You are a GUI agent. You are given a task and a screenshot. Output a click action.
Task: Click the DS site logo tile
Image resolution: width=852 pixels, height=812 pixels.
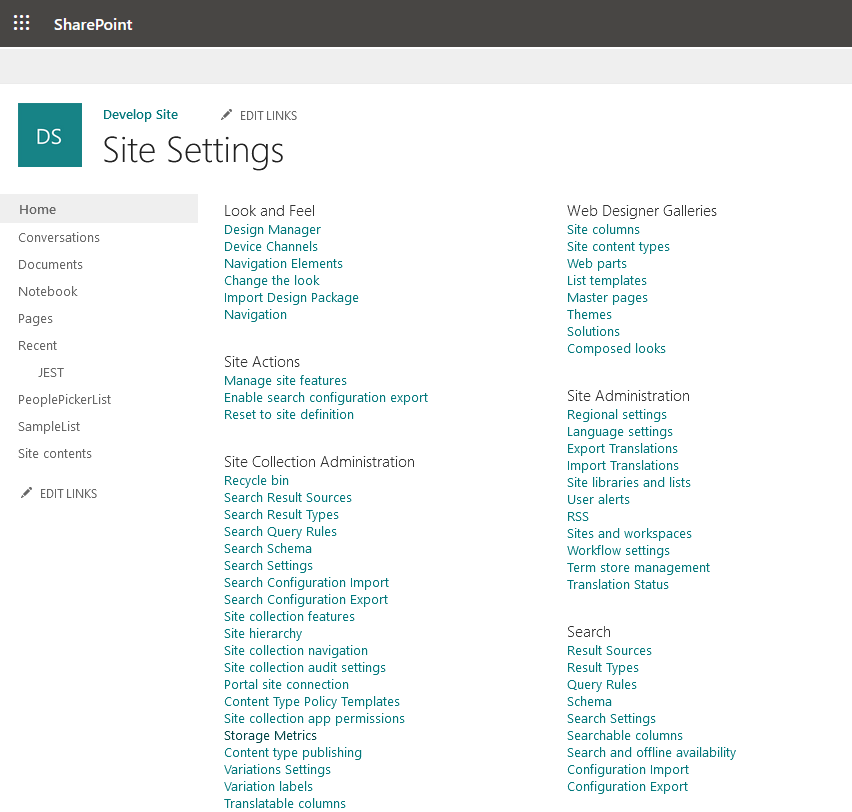(50, 135)
